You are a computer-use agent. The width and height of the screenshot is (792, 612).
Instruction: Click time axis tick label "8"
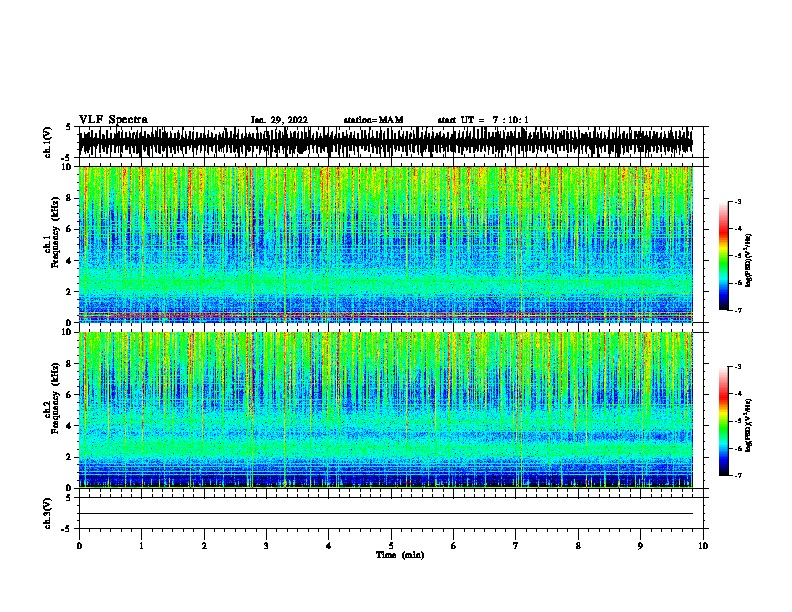578,546
